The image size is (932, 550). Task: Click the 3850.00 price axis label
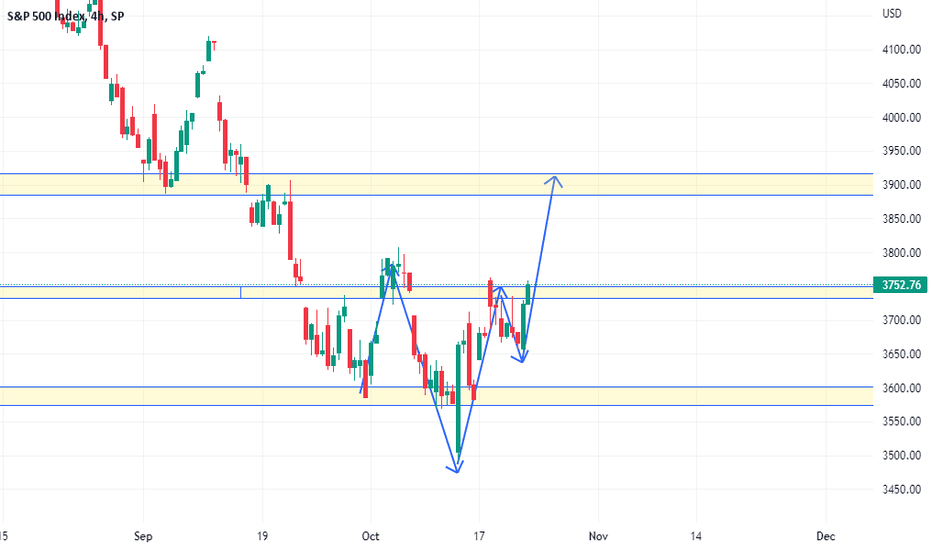(x=902, y=219)
